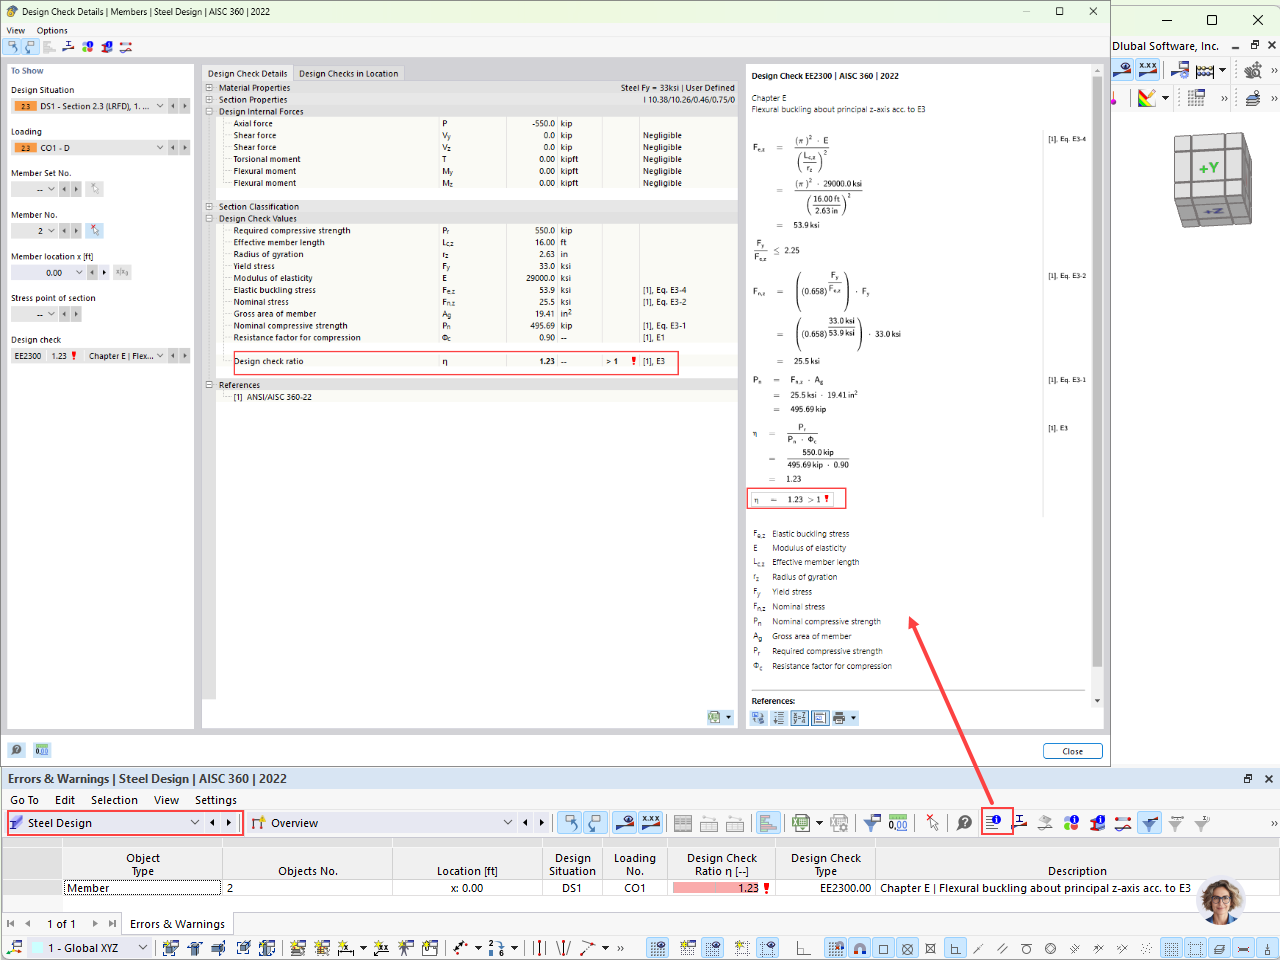Click the multicolor edit icon in main window toolbar
The image size is (1280, 960).
click(x=1147, y=98)
